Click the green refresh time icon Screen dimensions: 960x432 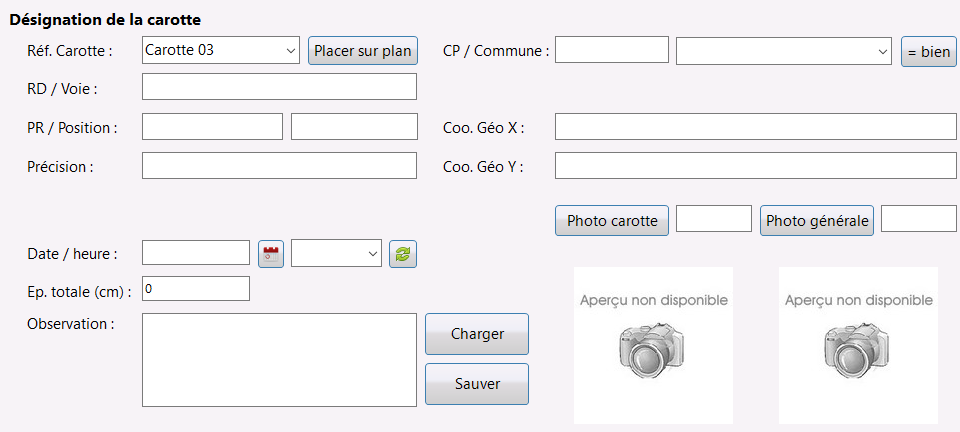coord(403,253)
